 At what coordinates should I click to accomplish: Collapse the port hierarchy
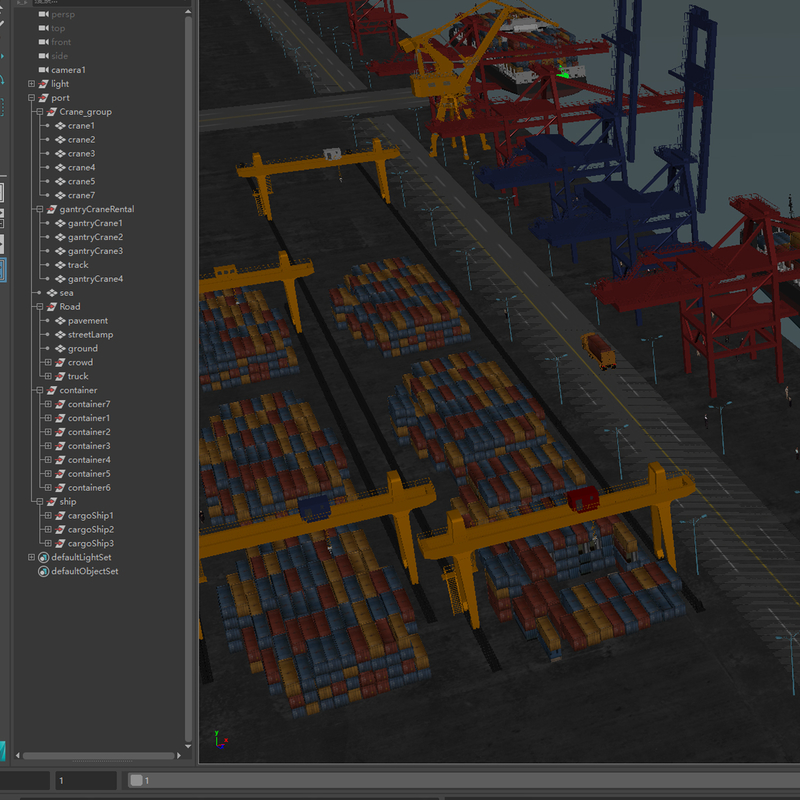pos(30,97)
